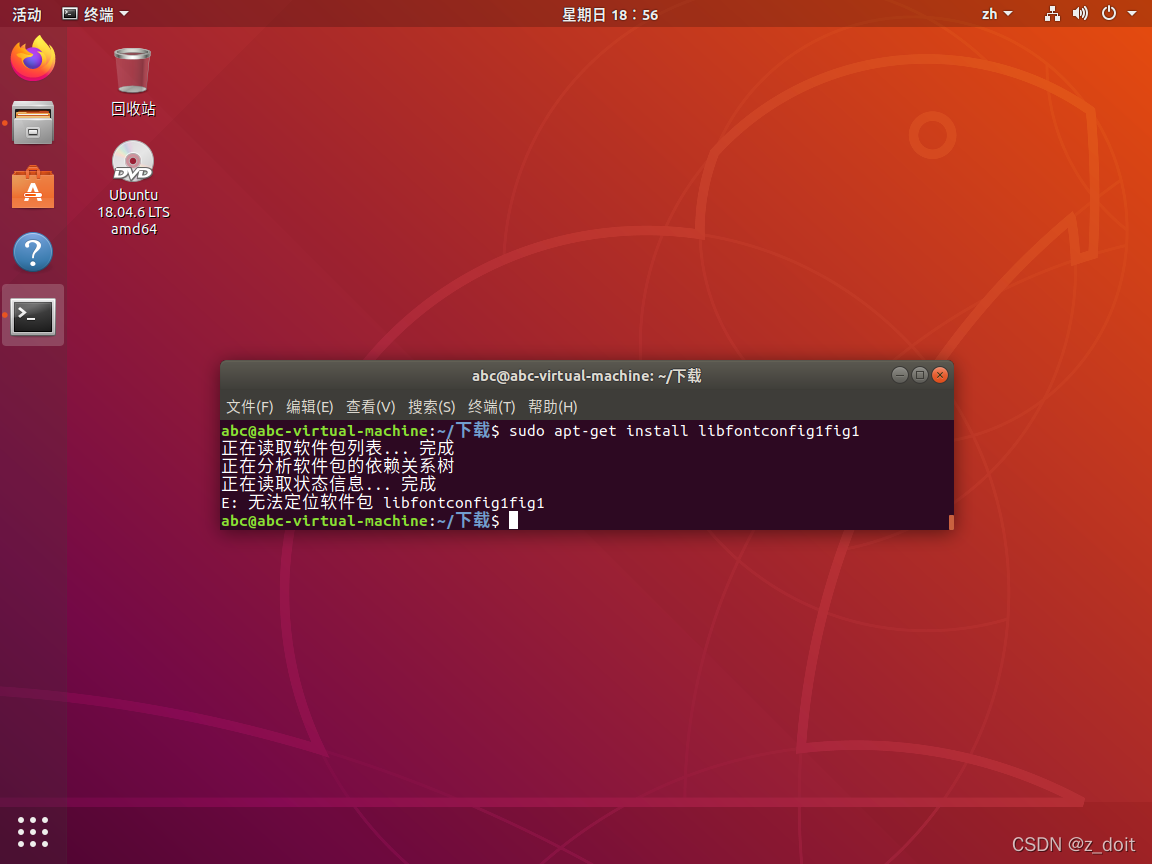Launch the Files application from the dock

(32, 122)
